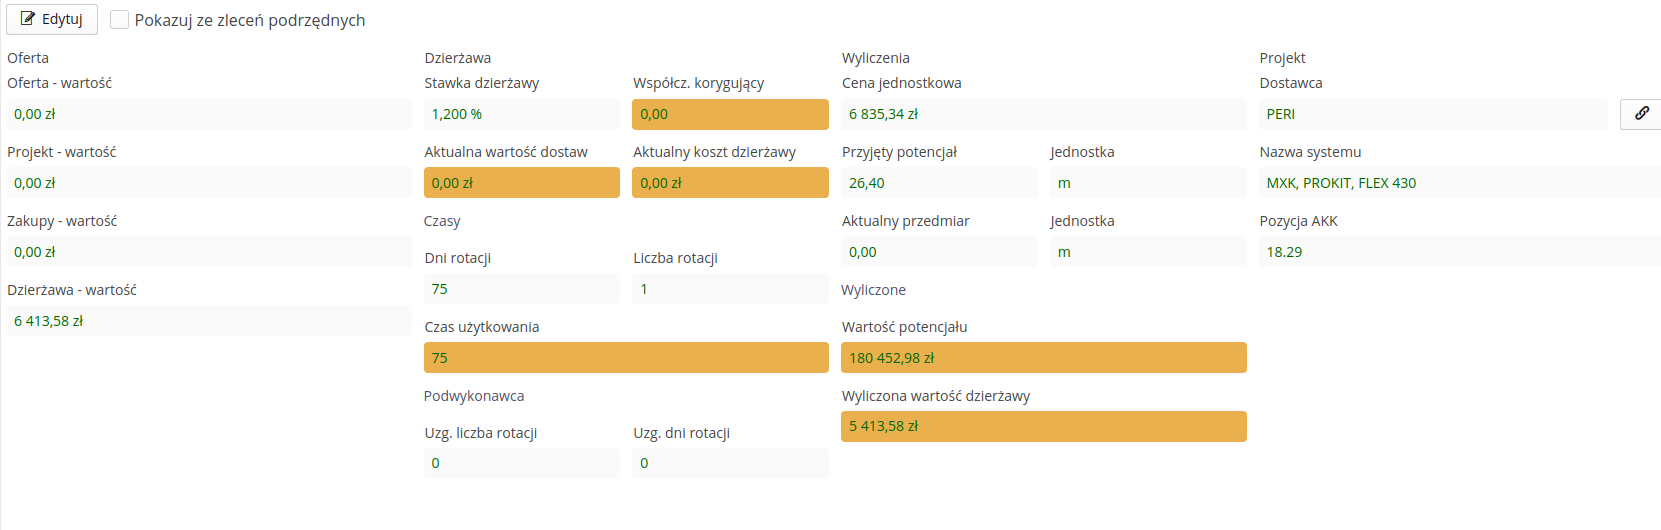Click the Nazwa systemu field

pos(1459,183)
